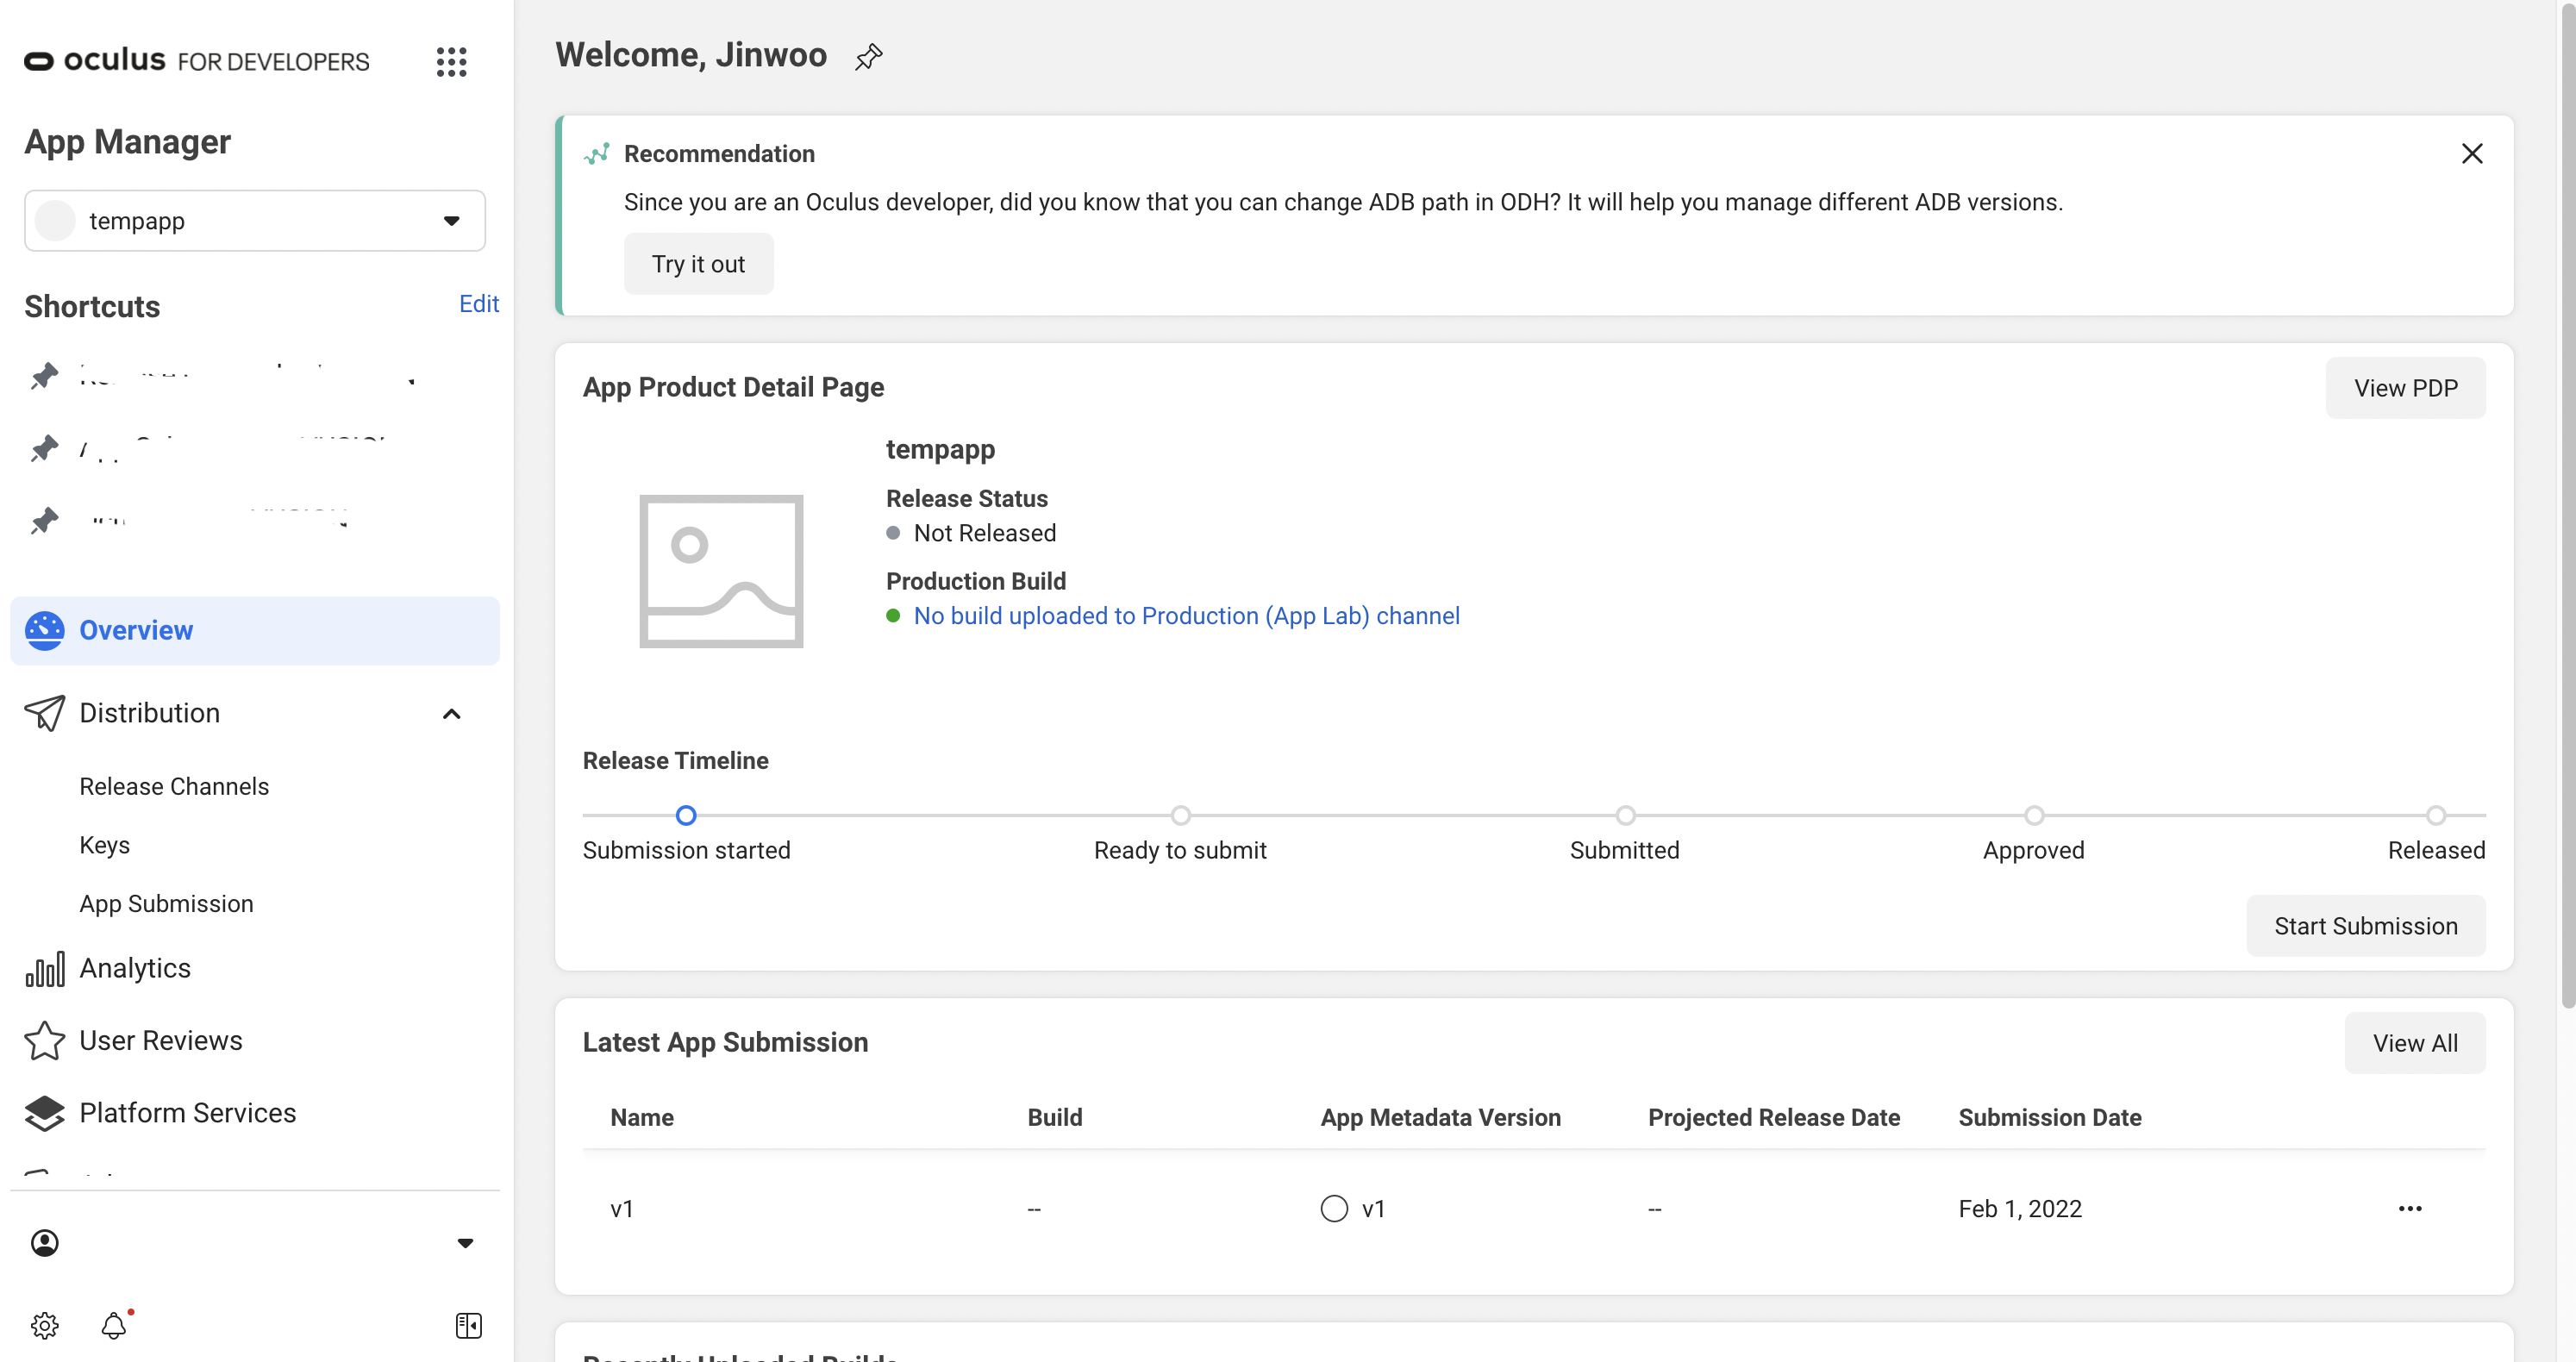Open the apps grid menu icon
The image size is (2576, 1362).
click(x=451, y=62)
